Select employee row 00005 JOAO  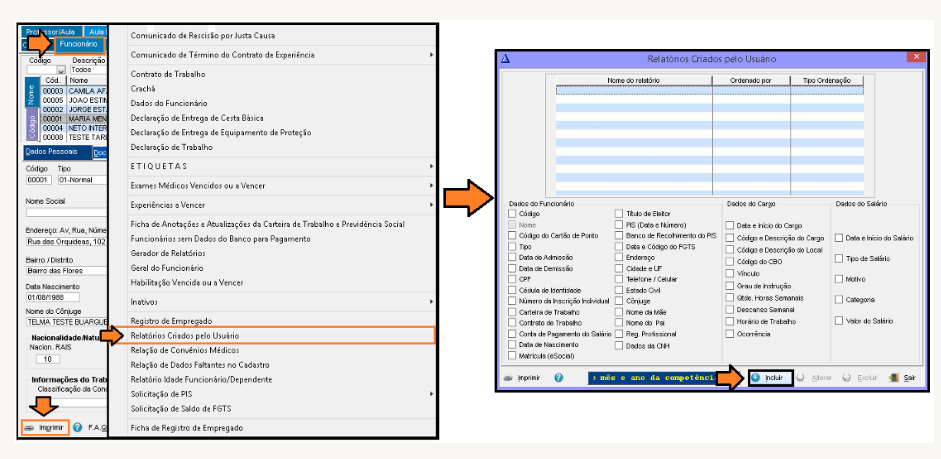coord(74,100)
